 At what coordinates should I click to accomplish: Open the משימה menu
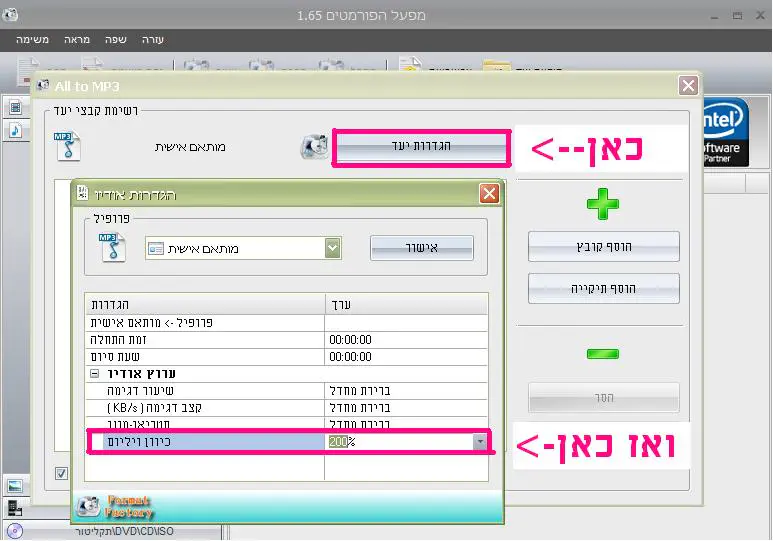coord(34,39)
